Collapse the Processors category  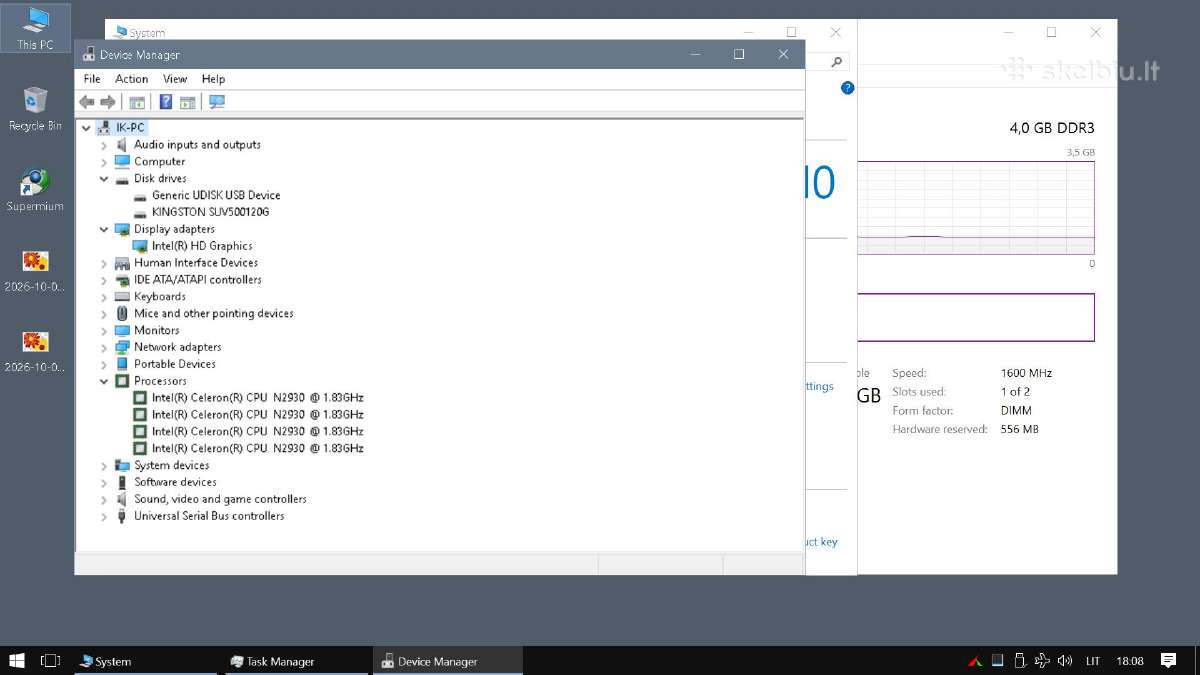pyautogui.click(x=104, y=381)
